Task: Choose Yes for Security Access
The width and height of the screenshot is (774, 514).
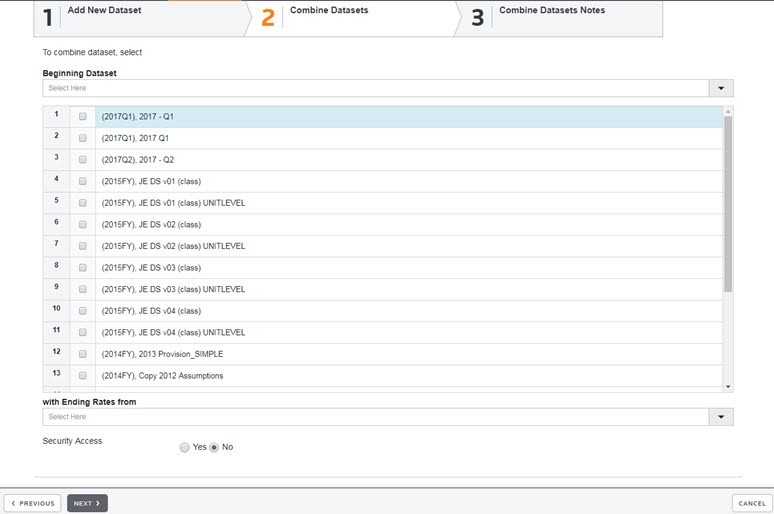Action: 184,447
